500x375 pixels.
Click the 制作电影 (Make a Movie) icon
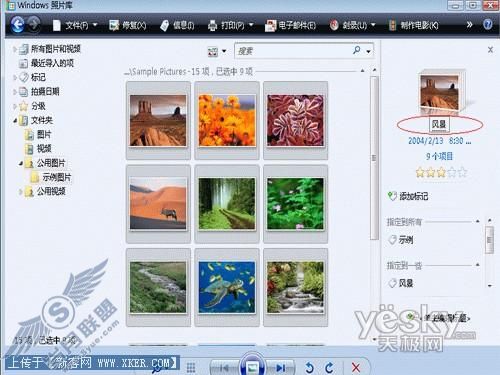[392, 25]
